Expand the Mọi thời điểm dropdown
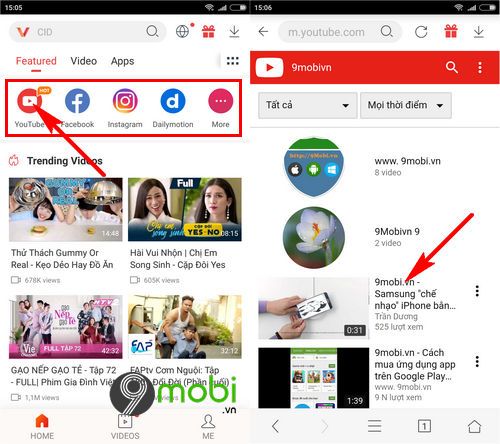 tap(406, 105)
